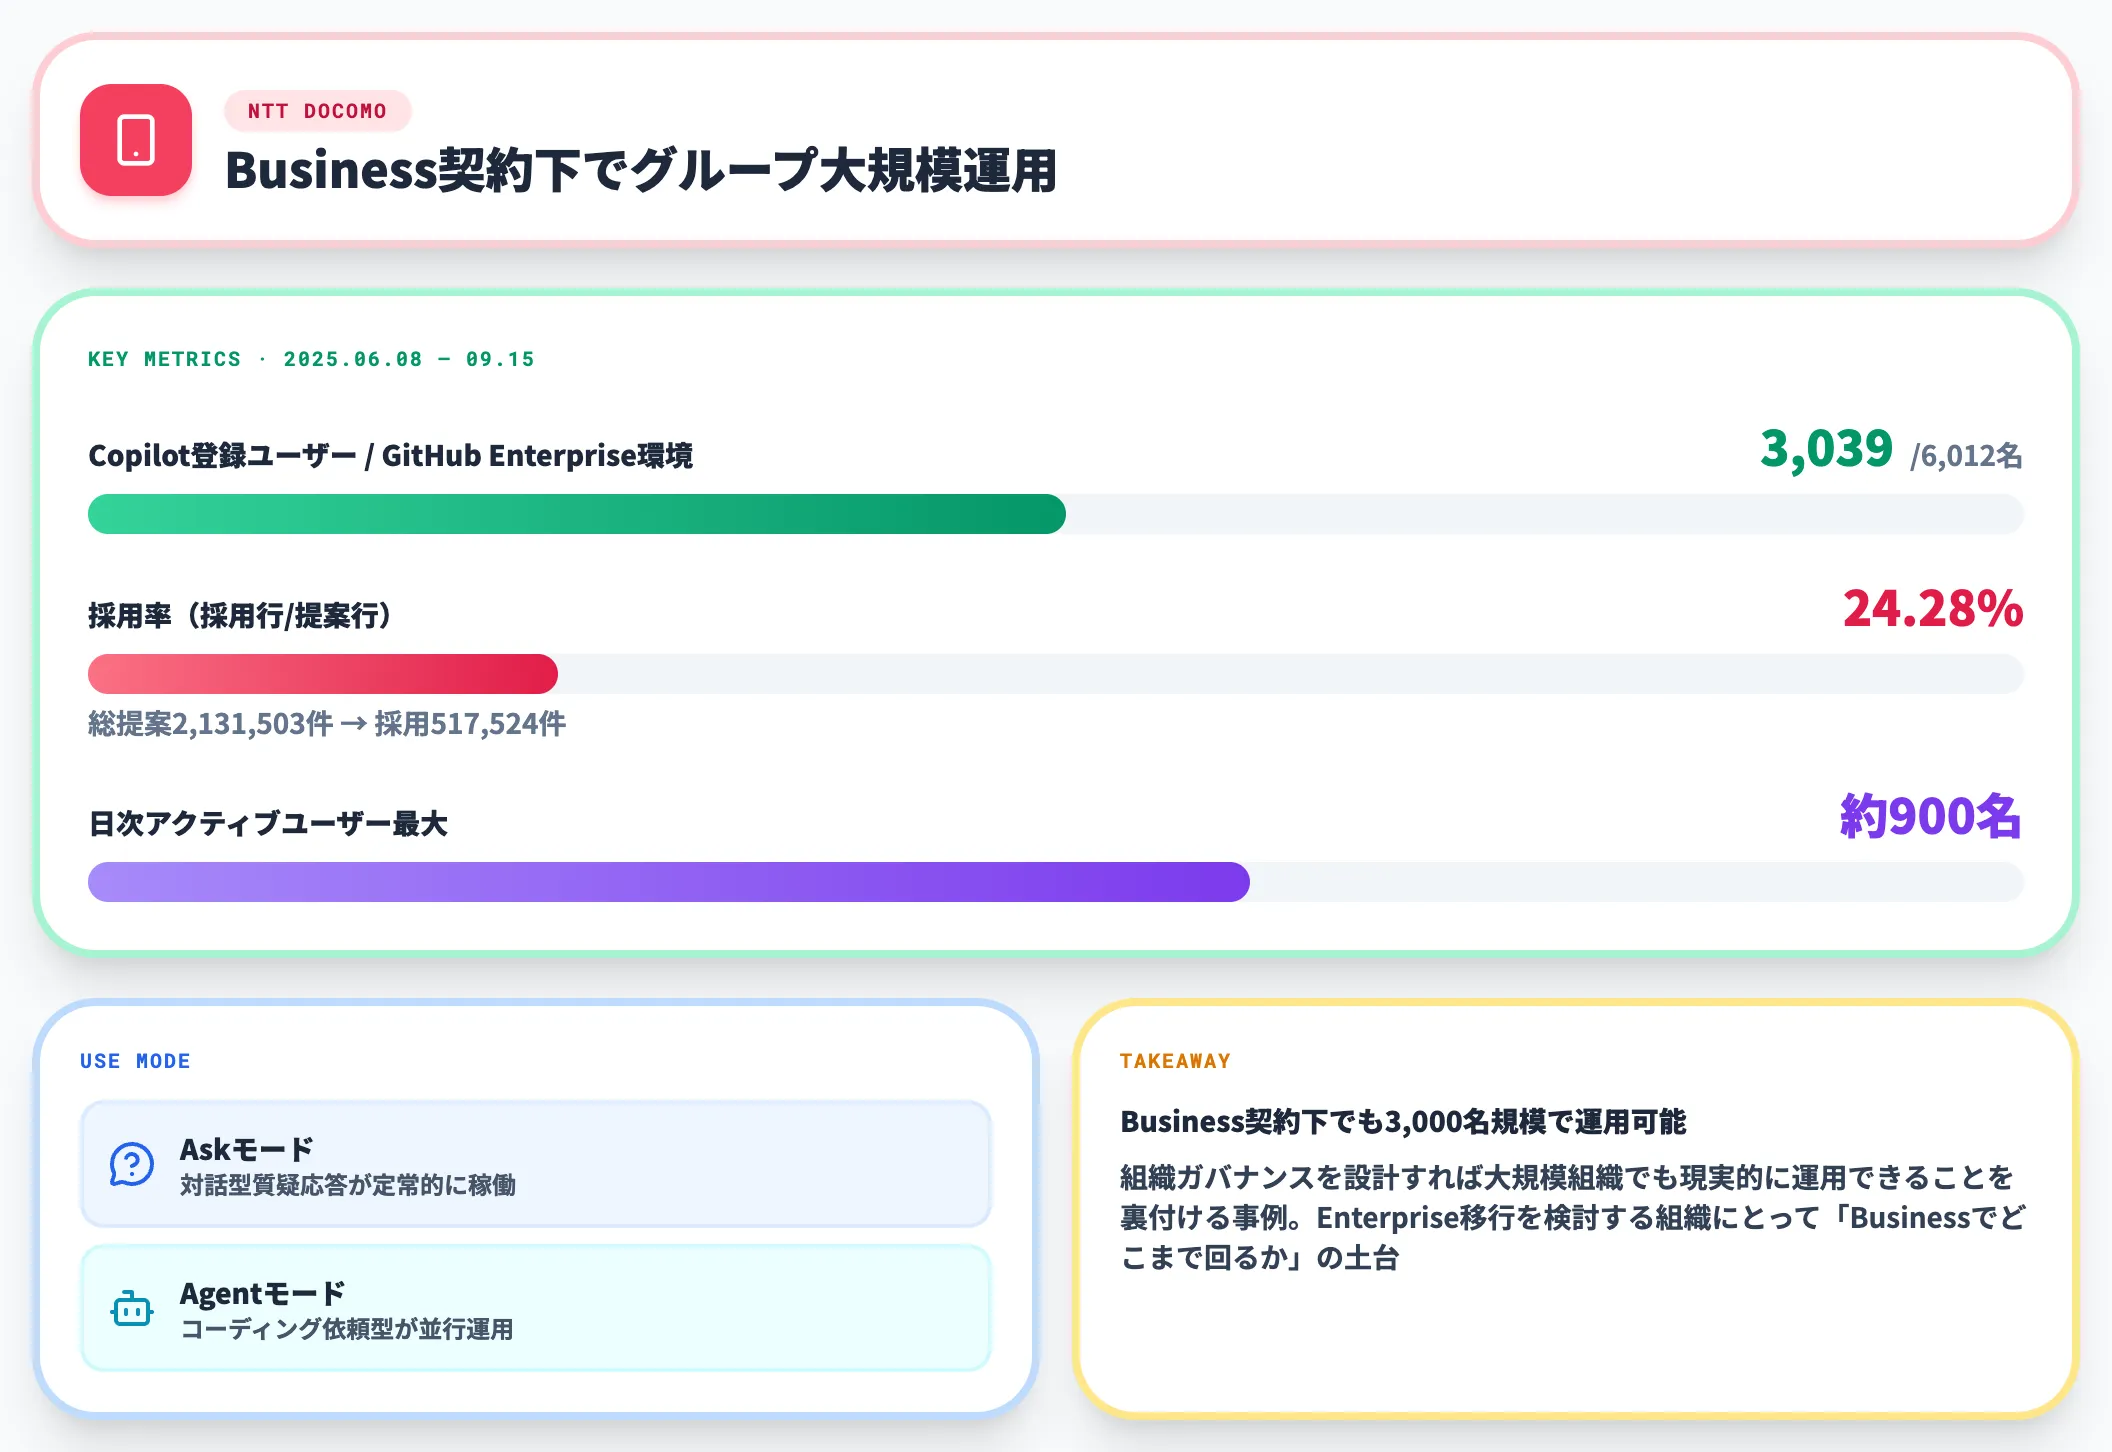Click the 3,039 value
Screen dimensions: 2112x1452
pyautogui.click(x=1826, y=448)
